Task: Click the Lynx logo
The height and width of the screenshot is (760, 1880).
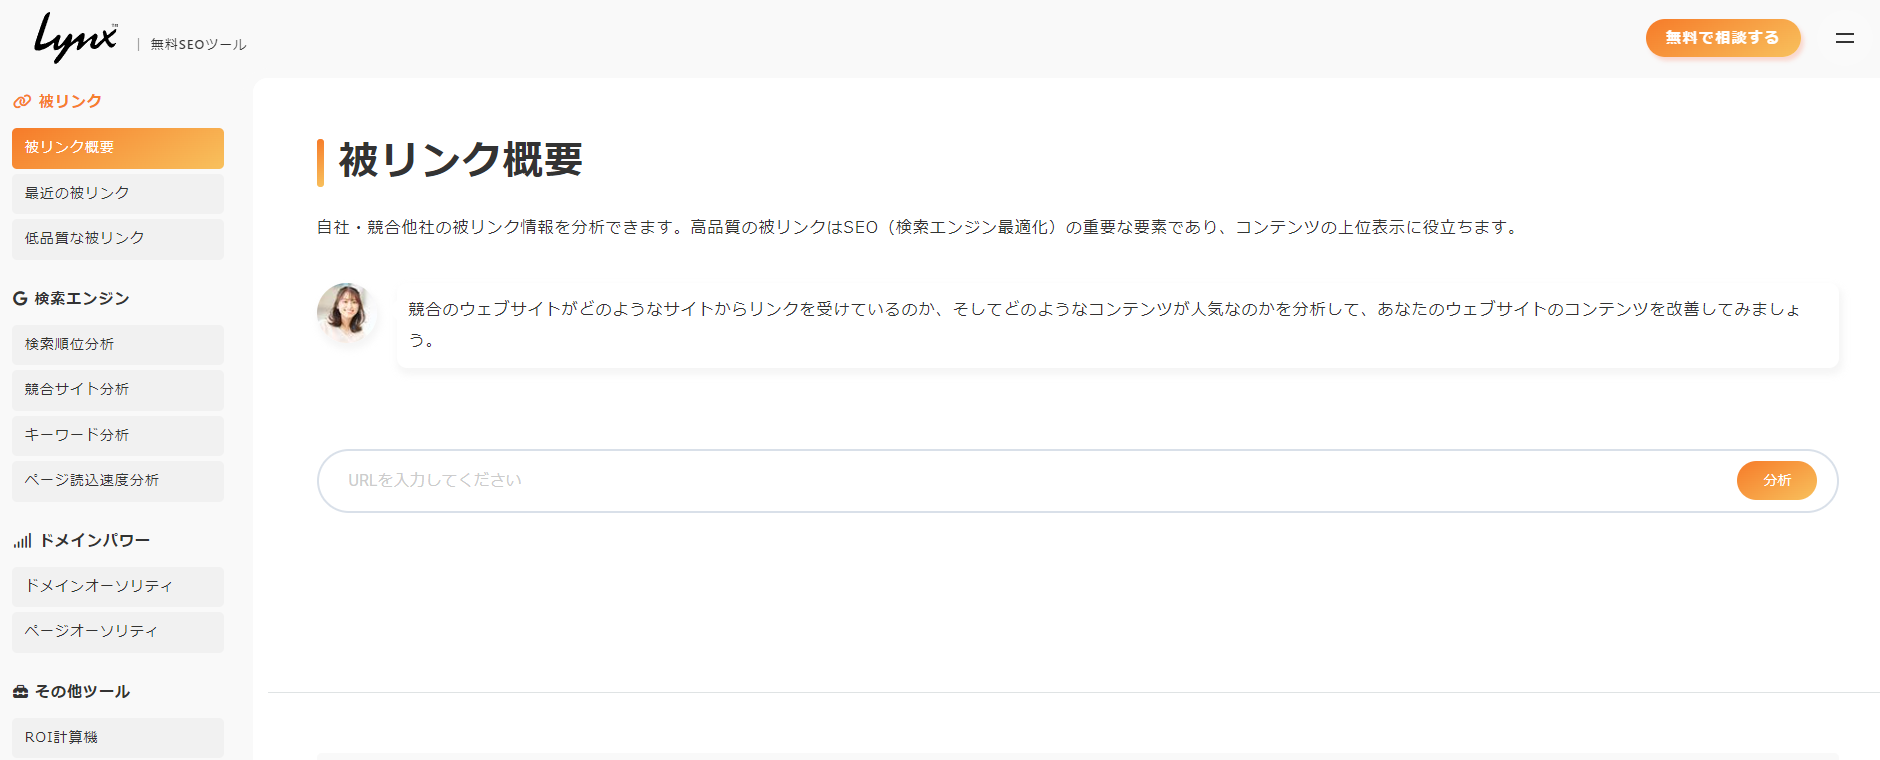Action: (x=75, y=38)
